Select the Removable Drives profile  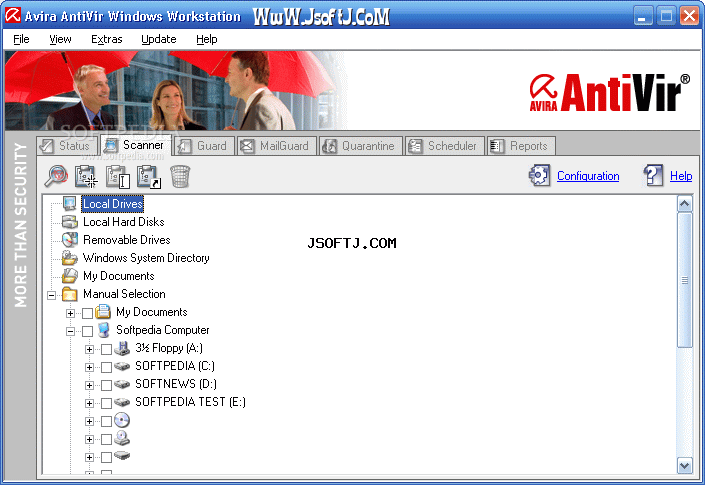pyautogui.click(x=127, y=240)
